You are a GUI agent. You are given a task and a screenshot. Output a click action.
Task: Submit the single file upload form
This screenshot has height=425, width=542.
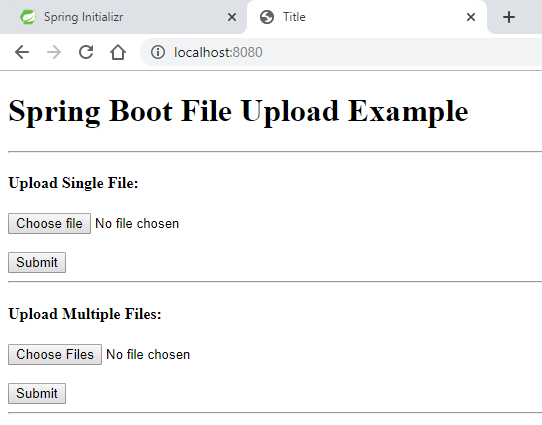point(37,263)
